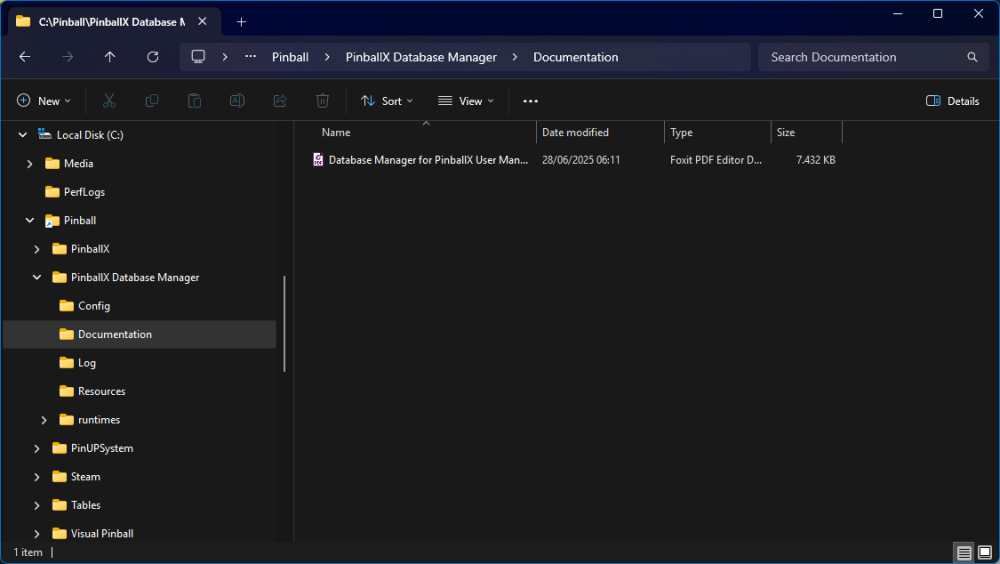Add a new tab with plus button

[241, 22]
